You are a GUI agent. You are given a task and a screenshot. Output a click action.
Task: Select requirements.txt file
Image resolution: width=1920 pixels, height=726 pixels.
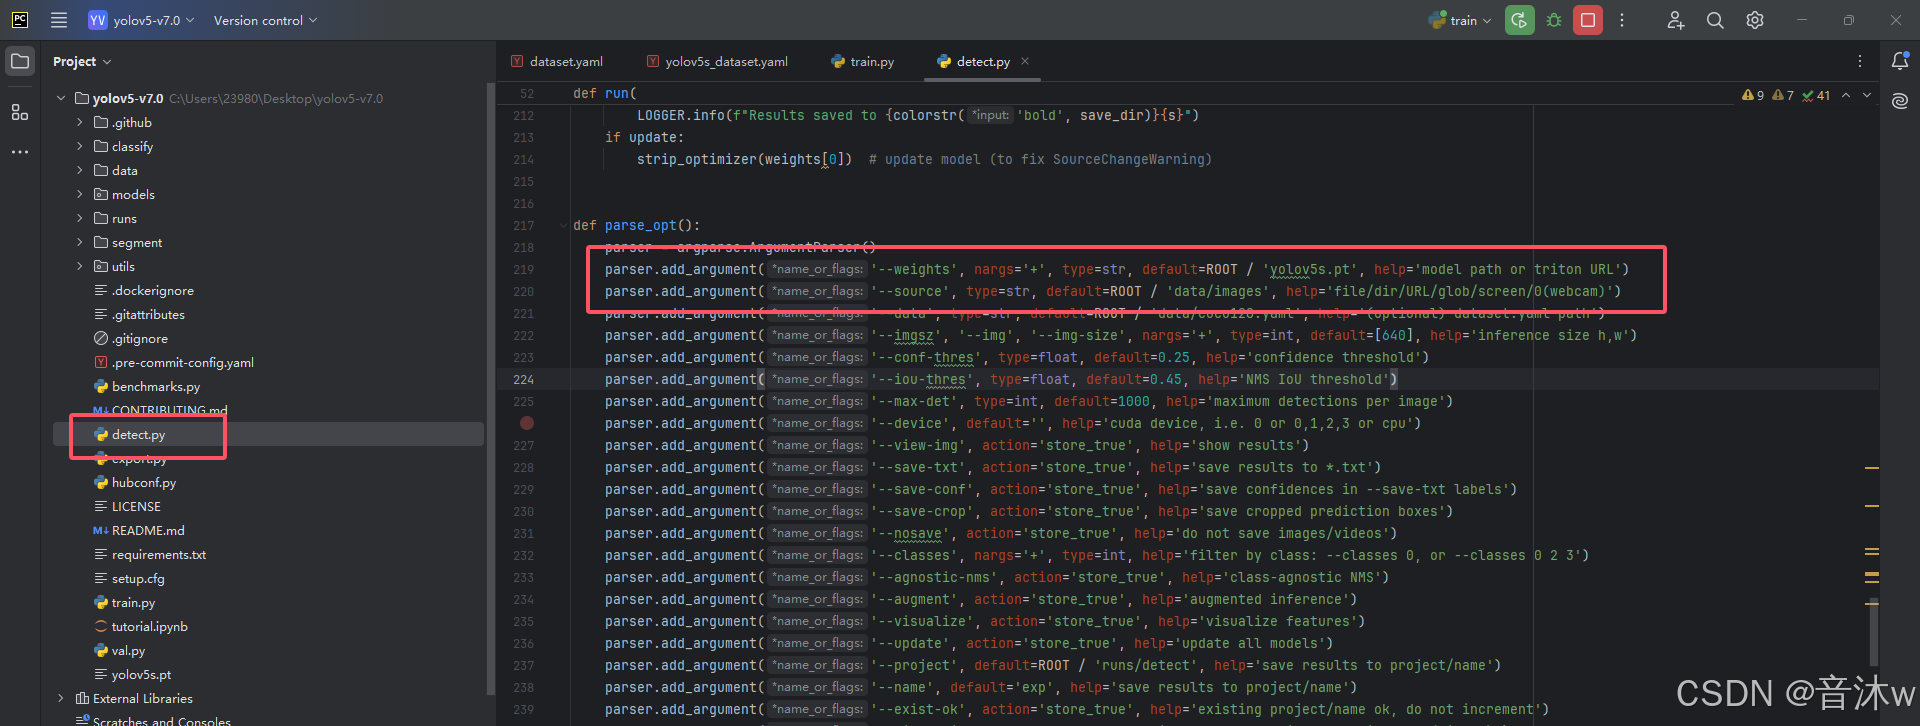point(158,554)
